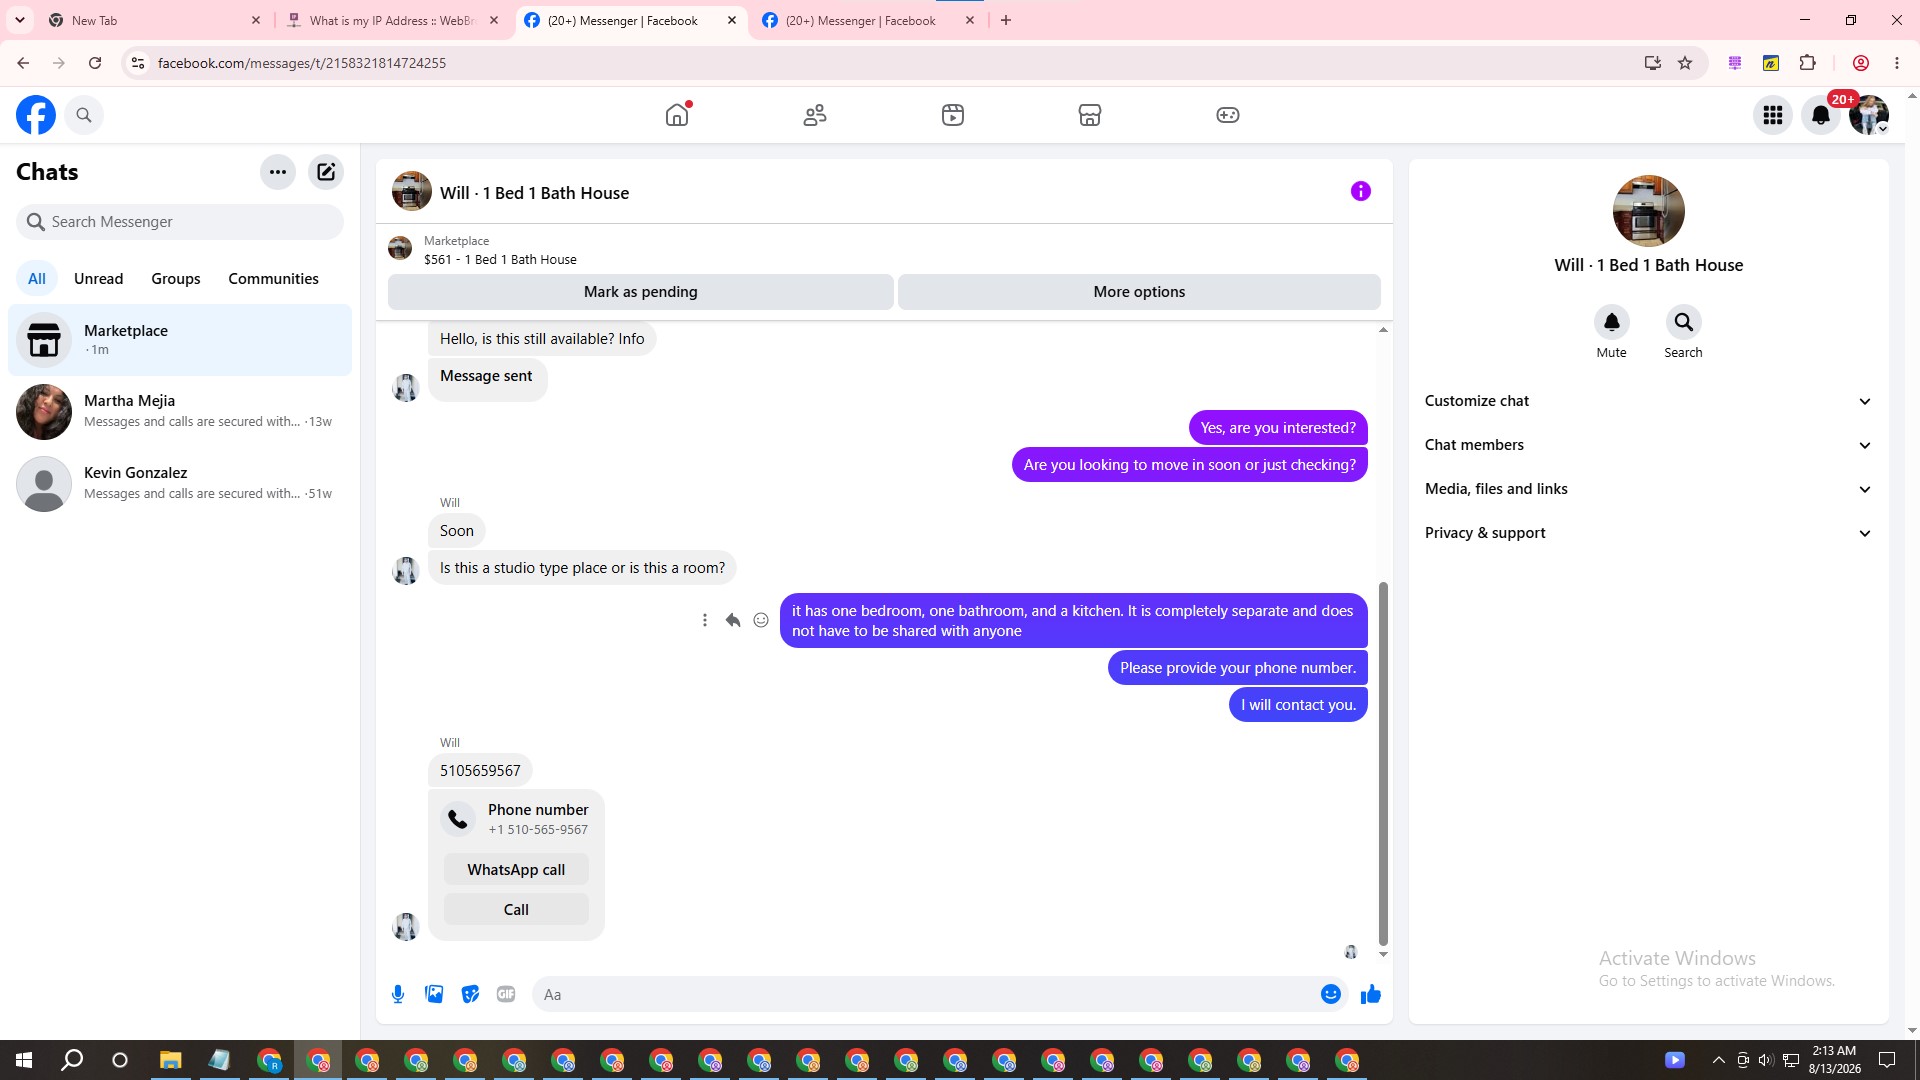Click the conversation scrollbar thumb
Image resolution: width=1920 pixels, height=1080 pixels.
(1384, 763)
